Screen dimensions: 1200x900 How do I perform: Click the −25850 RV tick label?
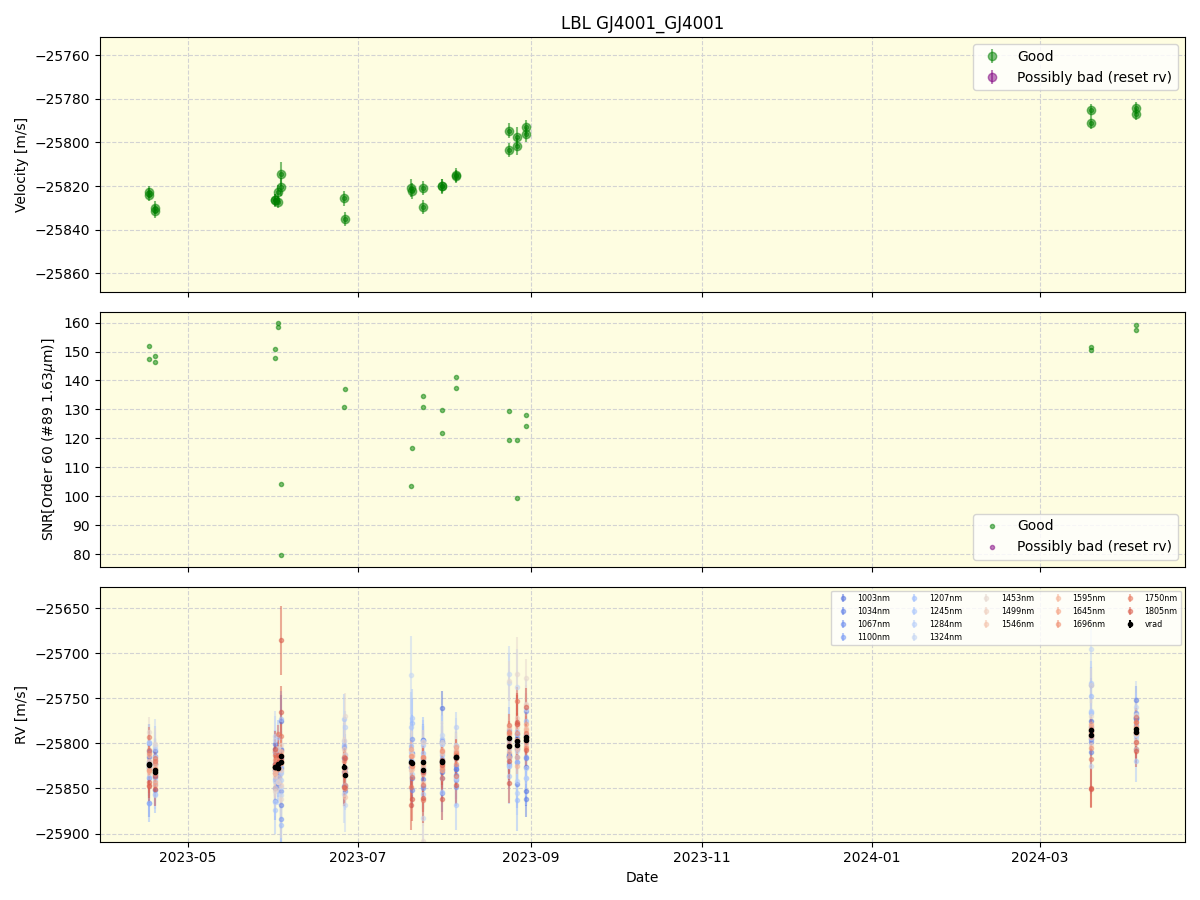[x=62, y=789]
